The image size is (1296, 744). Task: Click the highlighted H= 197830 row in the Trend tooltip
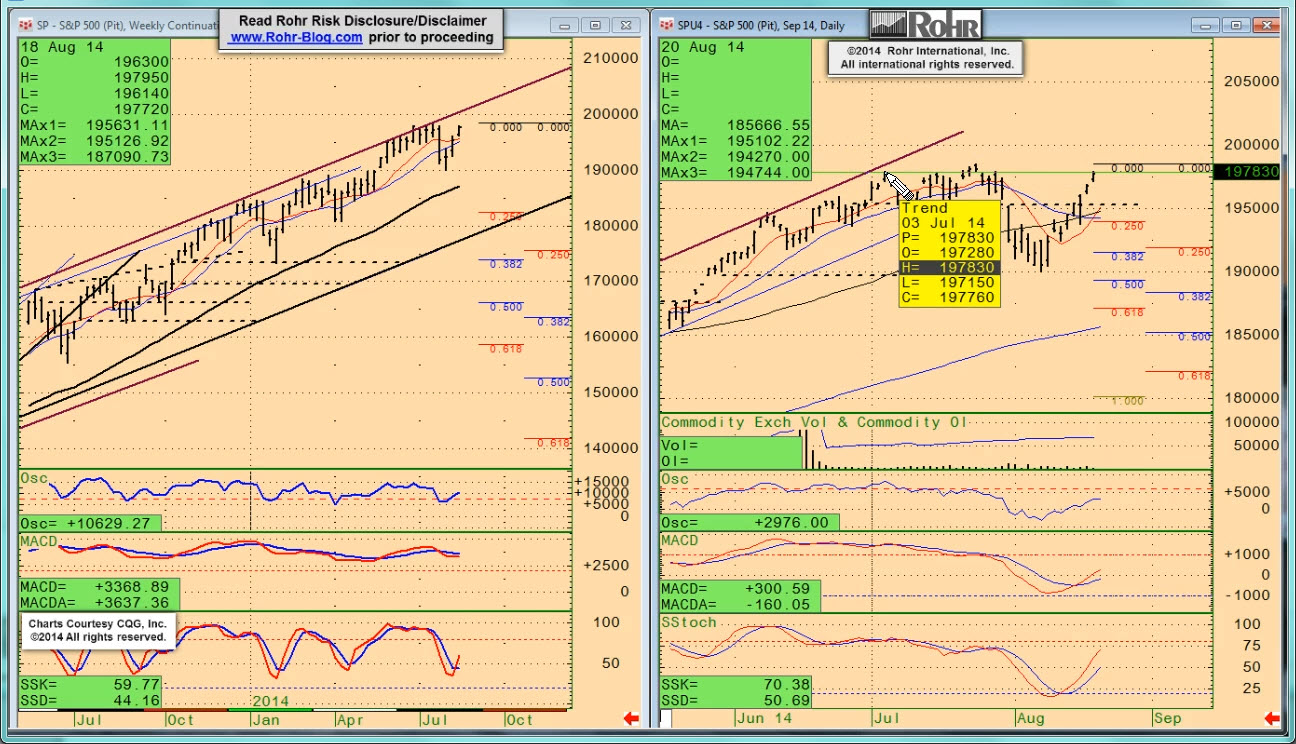[x=949, y=268]
